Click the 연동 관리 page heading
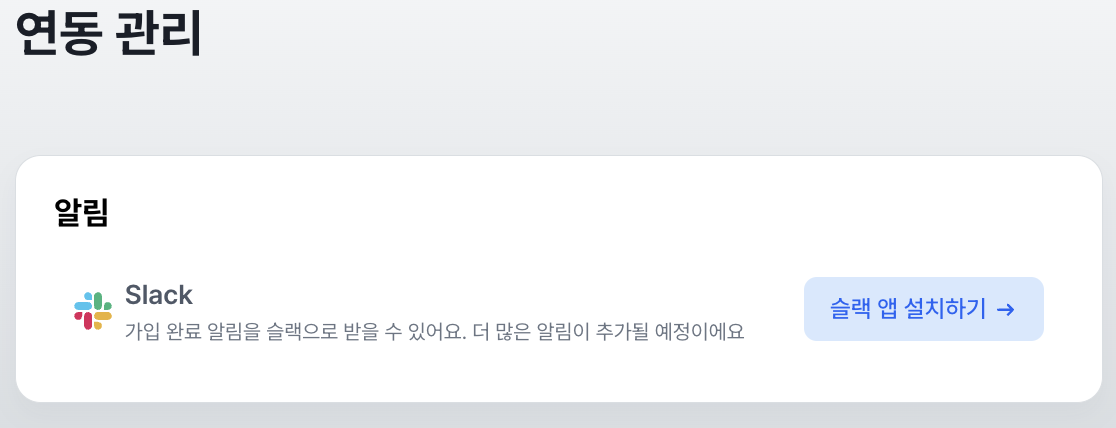 109,33
